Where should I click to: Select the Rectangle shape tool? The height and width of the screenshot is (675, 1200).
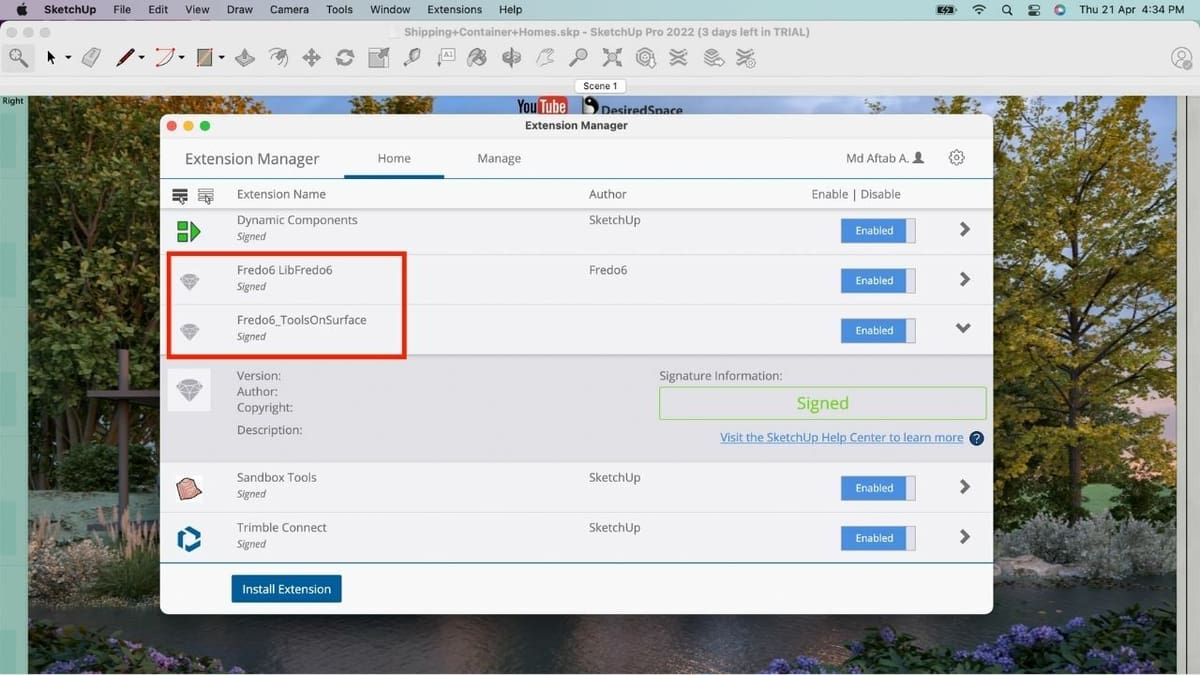205,58
